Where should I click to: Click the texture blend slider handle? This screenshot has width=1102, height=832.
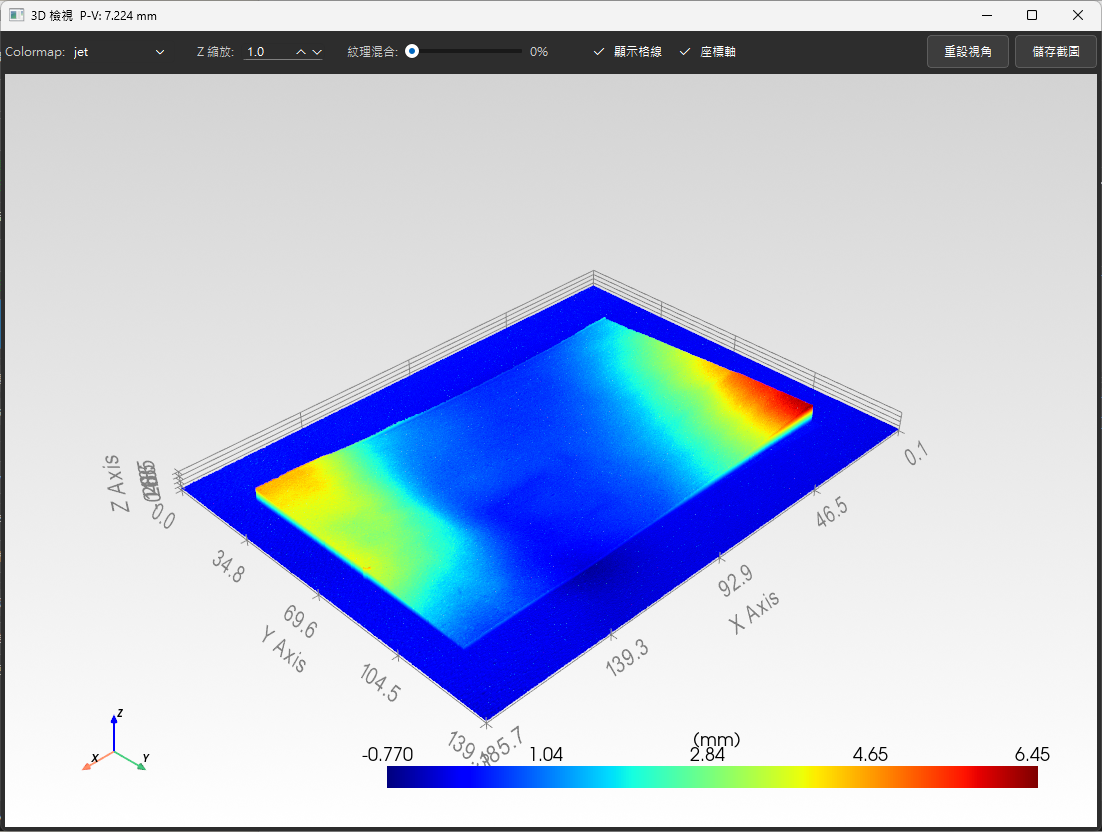coord(412,51)
